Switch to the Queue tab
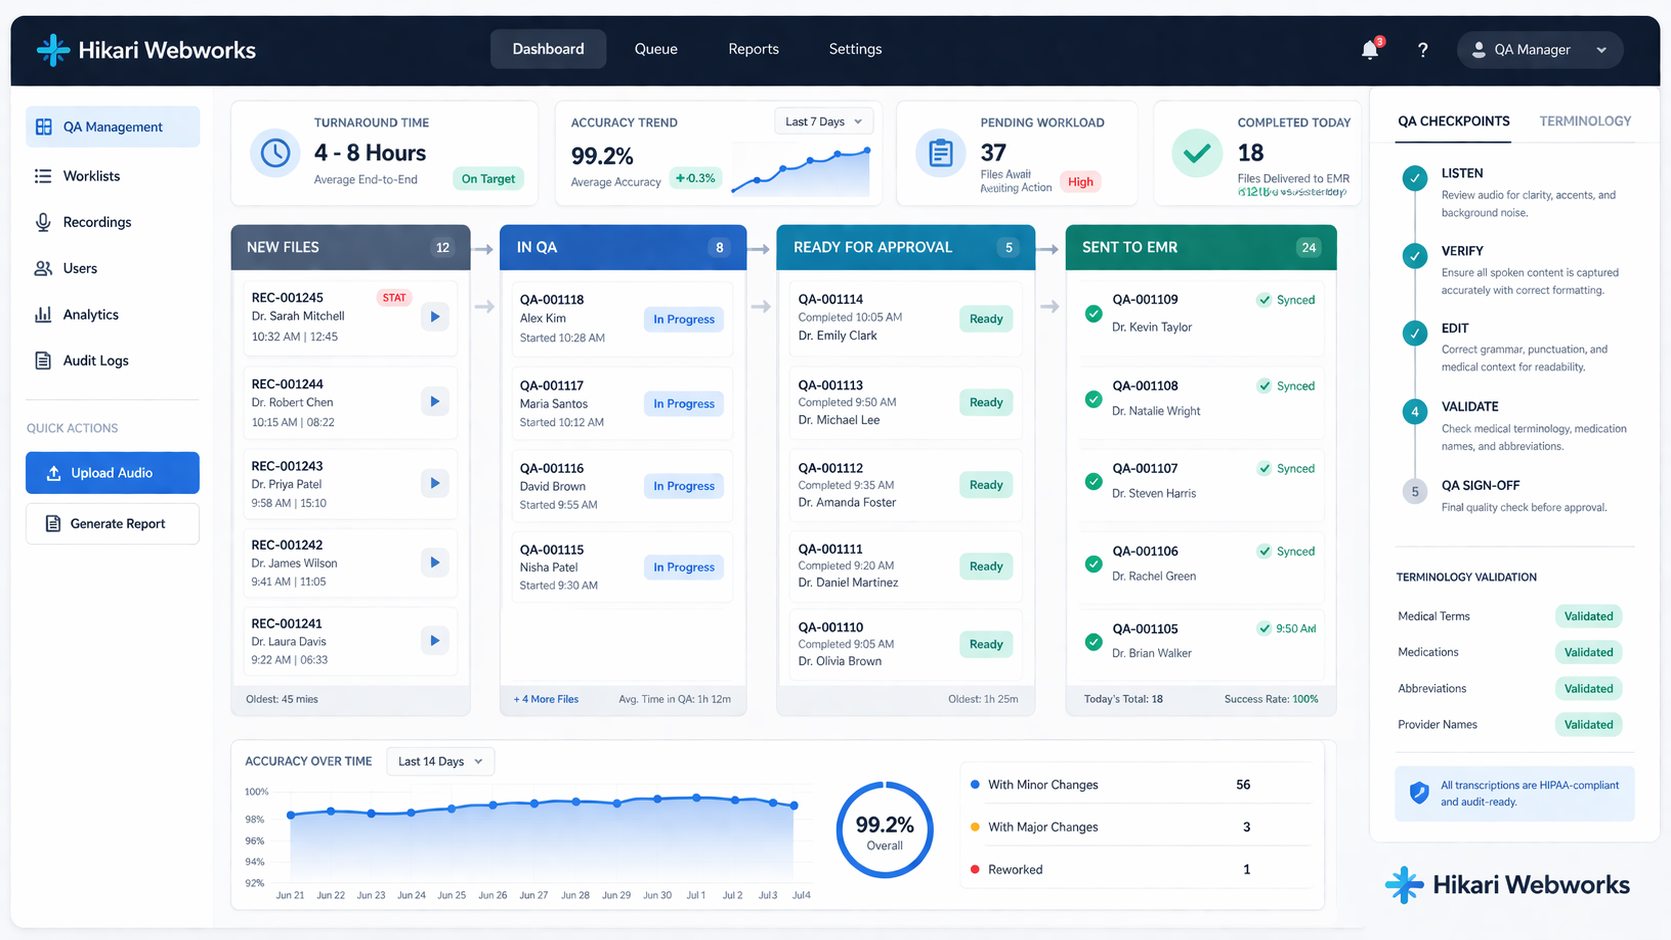 point(656,49)
